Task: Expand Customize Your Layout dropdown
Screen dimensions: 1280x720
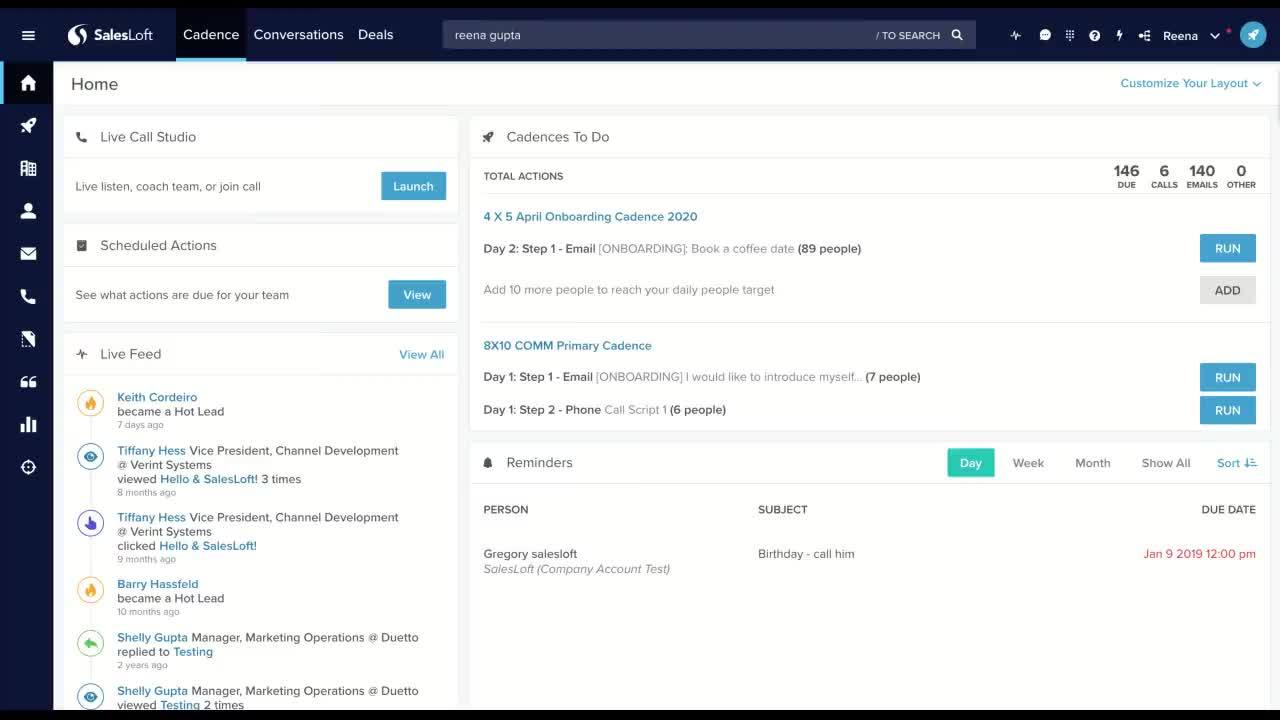Action: [x=1191, y=83]
